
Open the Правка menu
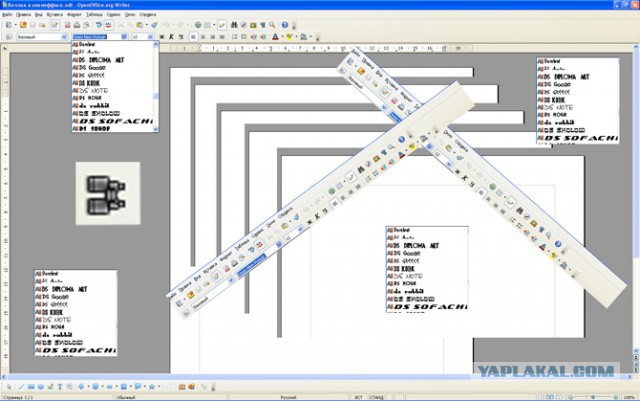23,15
